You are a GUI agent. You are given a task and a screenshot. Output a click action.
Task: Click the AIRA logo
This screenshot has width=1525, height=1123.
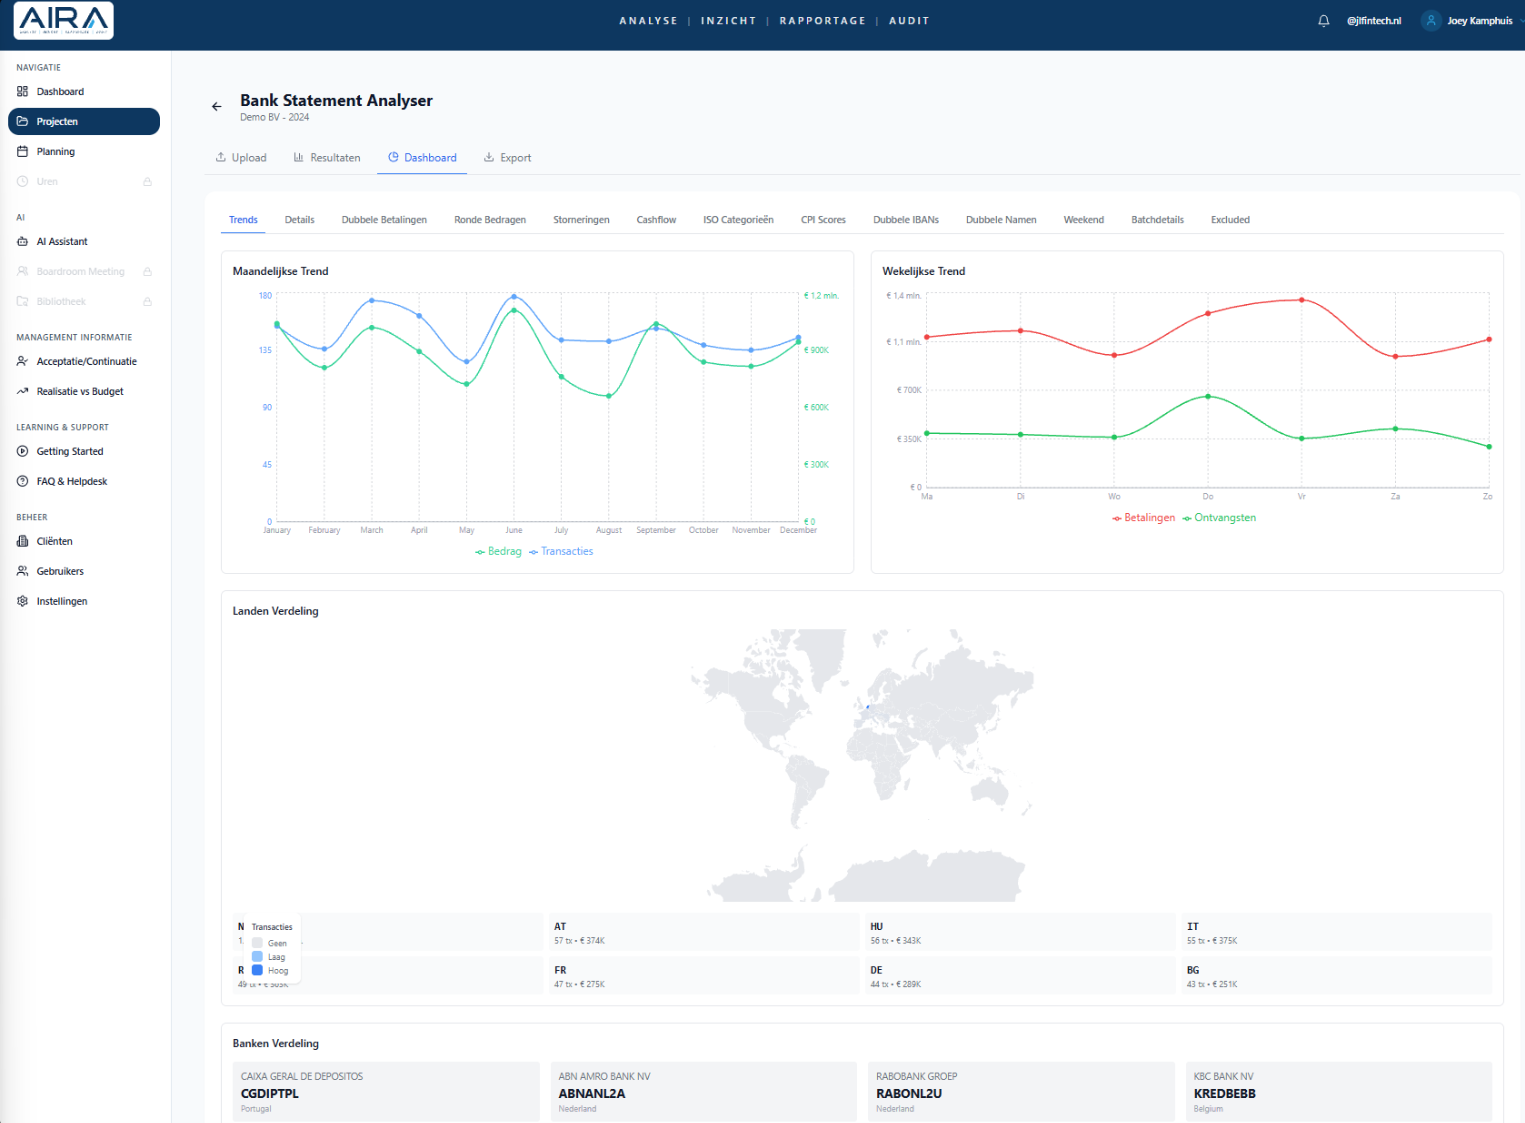64,21
